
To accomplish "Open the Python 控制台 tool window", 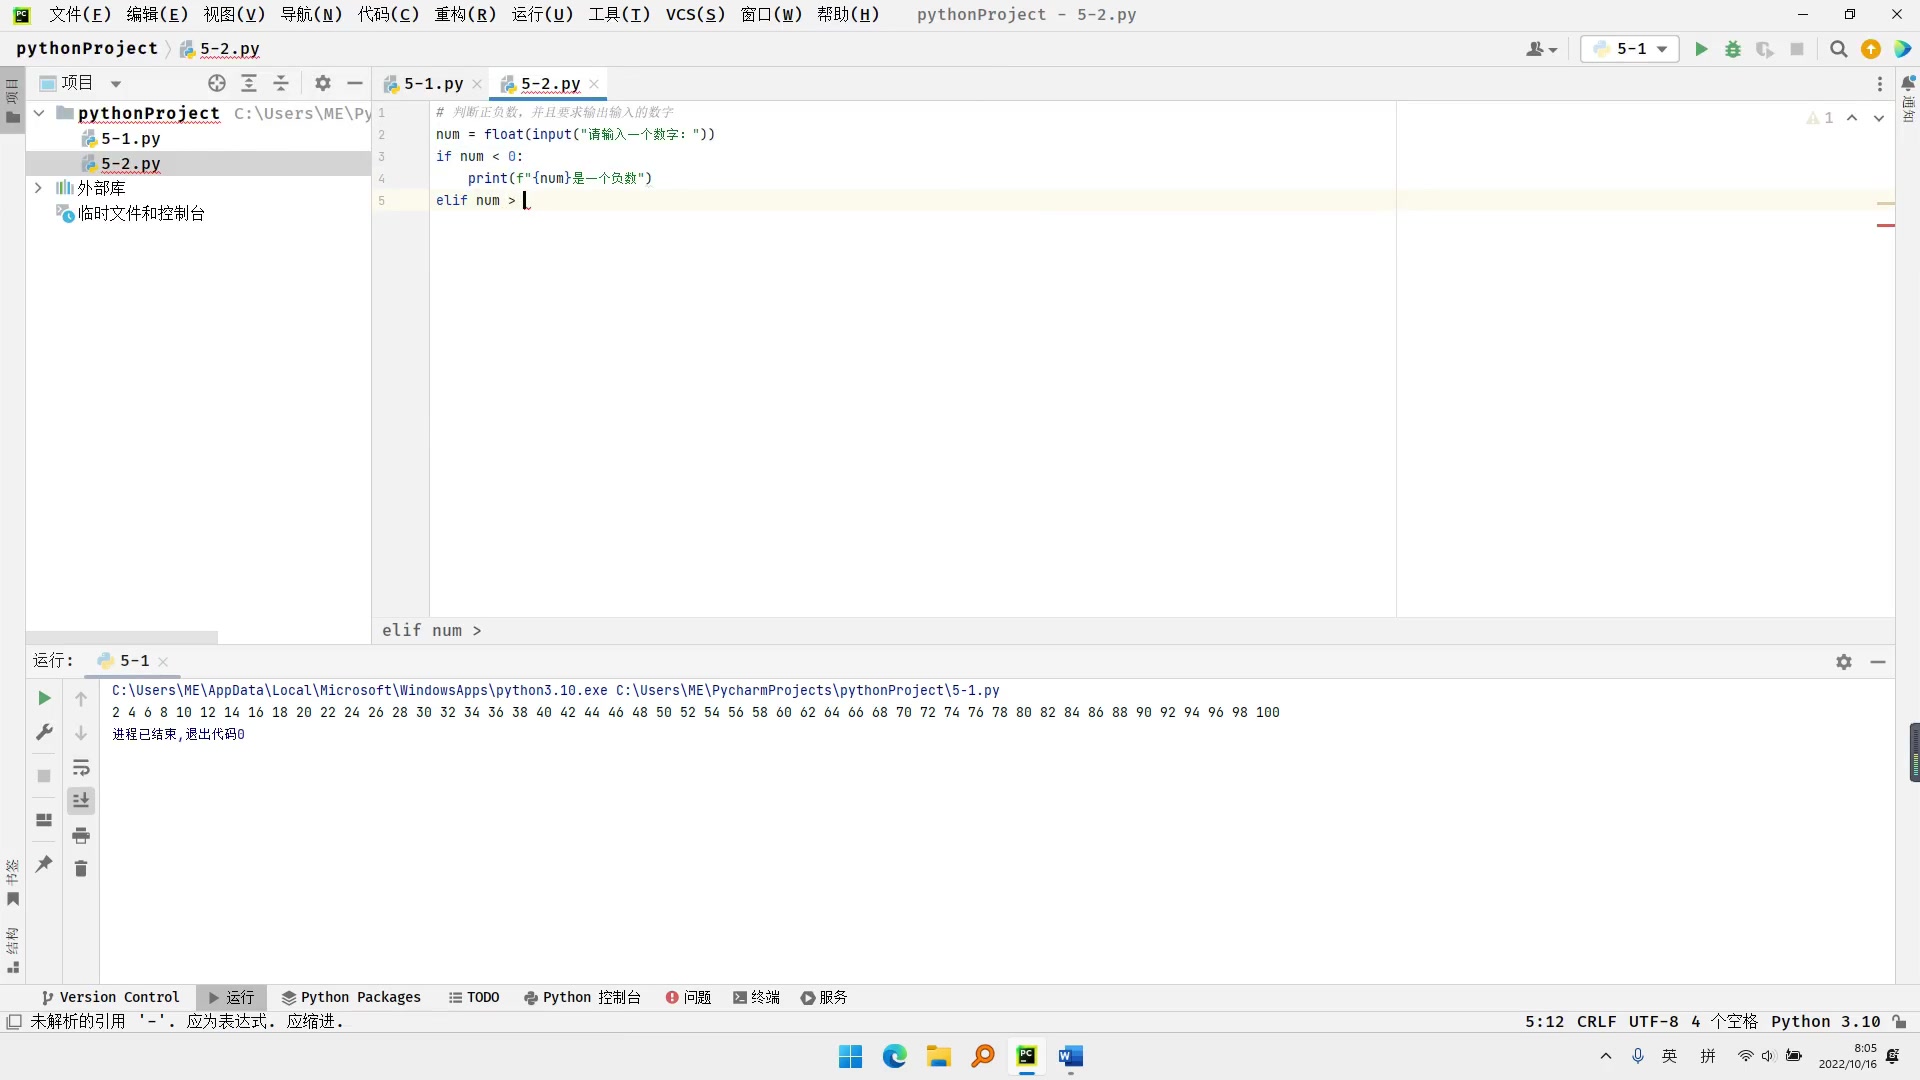I will [582, 997].
